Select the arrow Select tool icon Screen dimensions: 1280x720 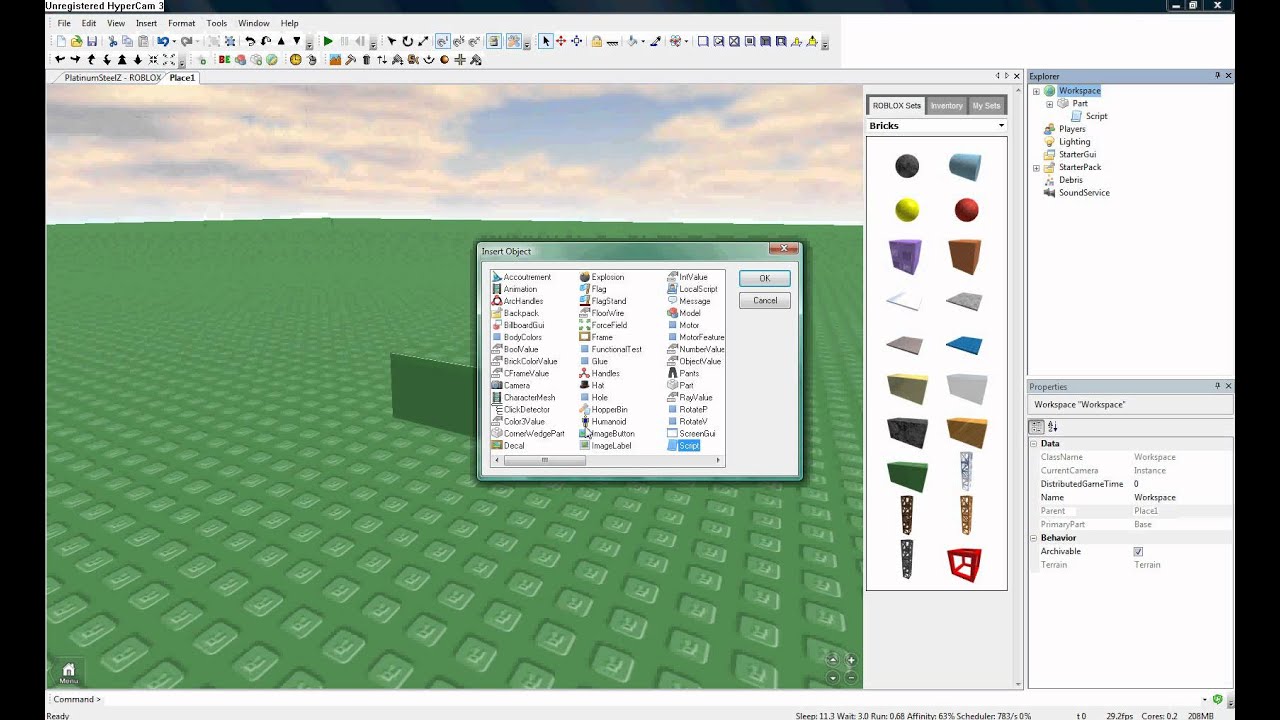point(546,41)
